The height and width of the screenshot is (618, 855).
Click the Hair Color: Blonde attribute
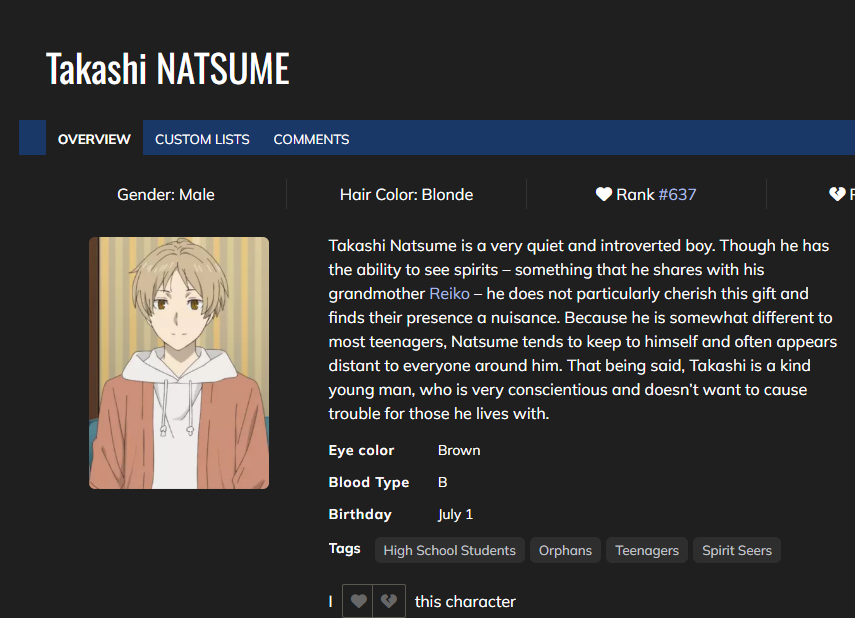tap(406, 194)
